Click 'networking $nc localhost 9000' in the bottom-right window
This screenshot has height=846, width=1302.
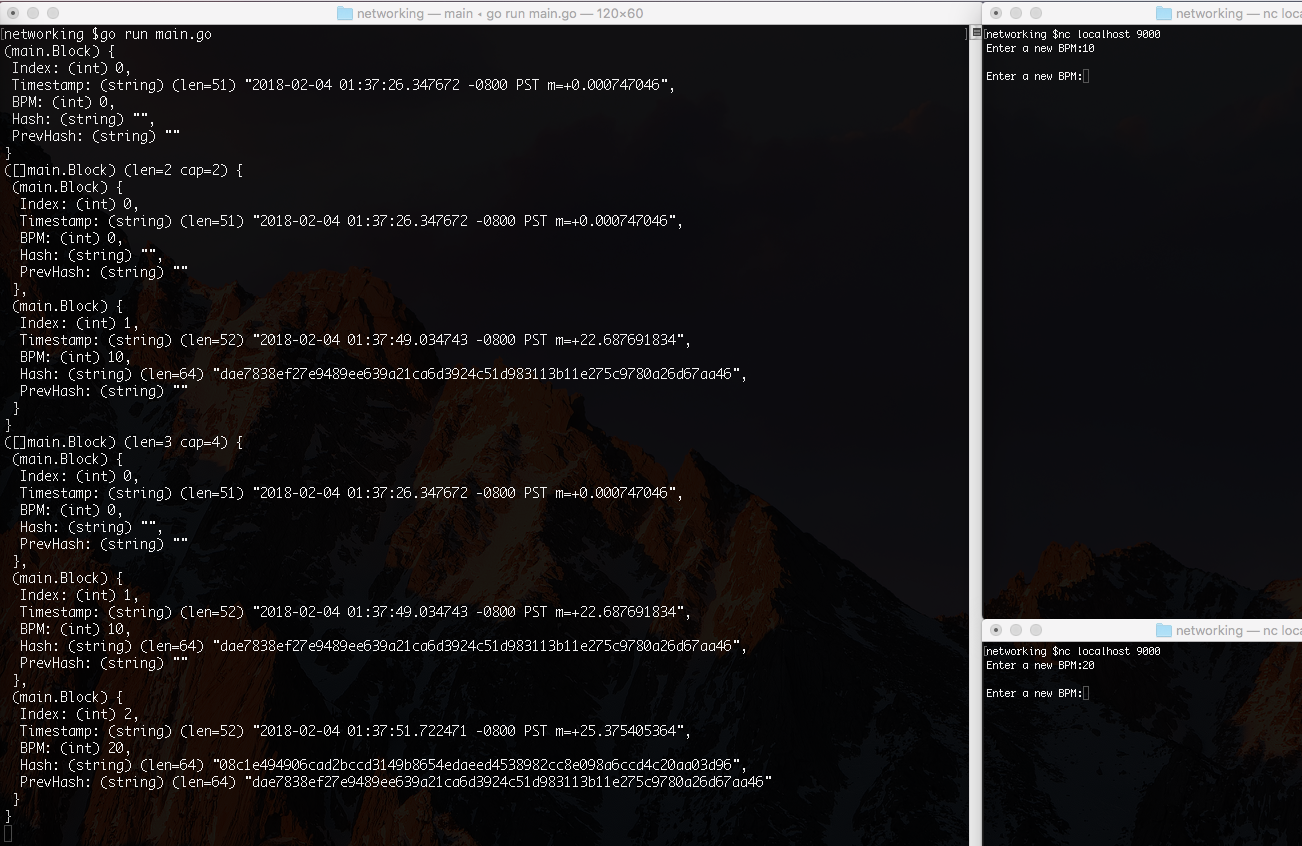(x=1073, y=651)
